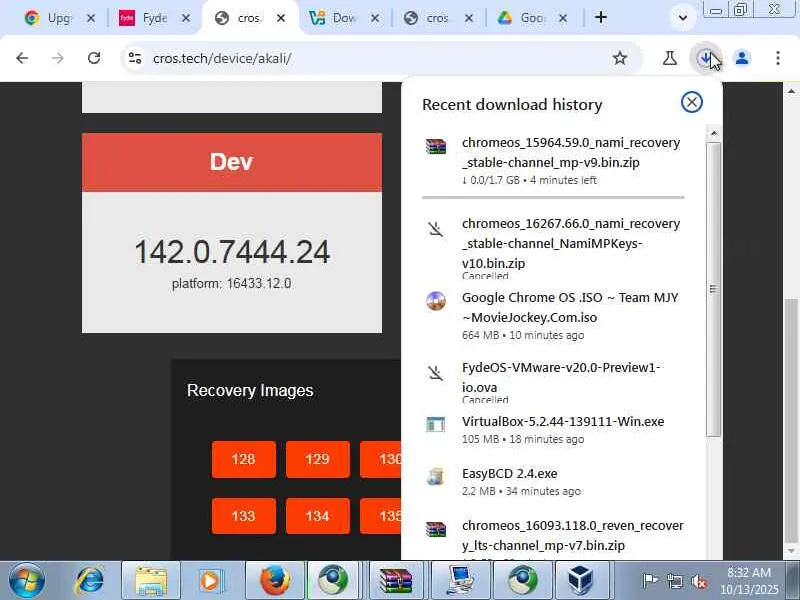Click the VirtualBox installer file icon

pos(436,424)
